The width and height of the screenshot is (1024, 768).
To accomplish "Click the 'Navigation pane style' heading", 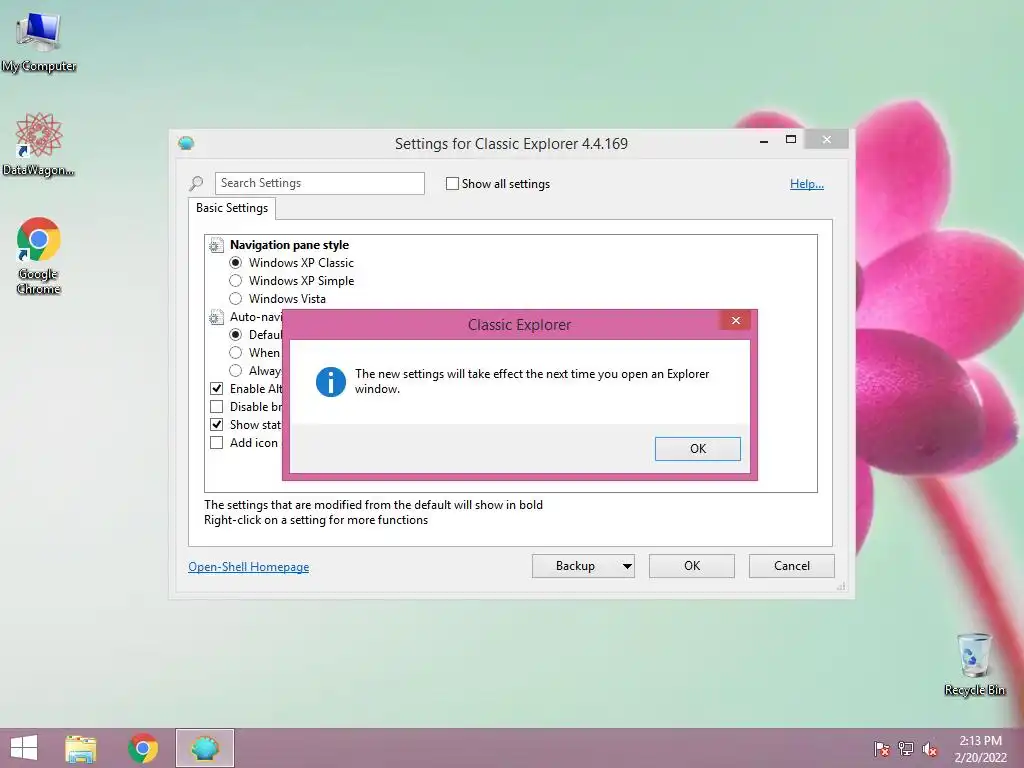I will coord(289,245).
